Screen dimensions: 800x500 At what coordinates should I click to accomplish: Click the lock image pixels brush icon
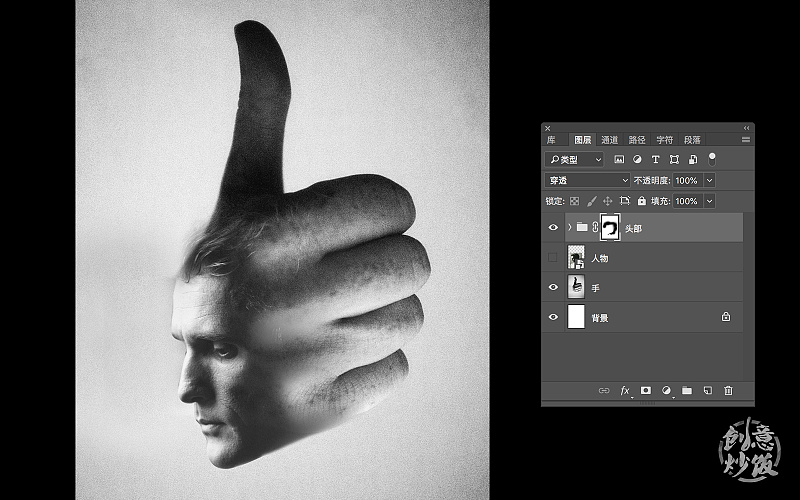[x=591, y=201]
